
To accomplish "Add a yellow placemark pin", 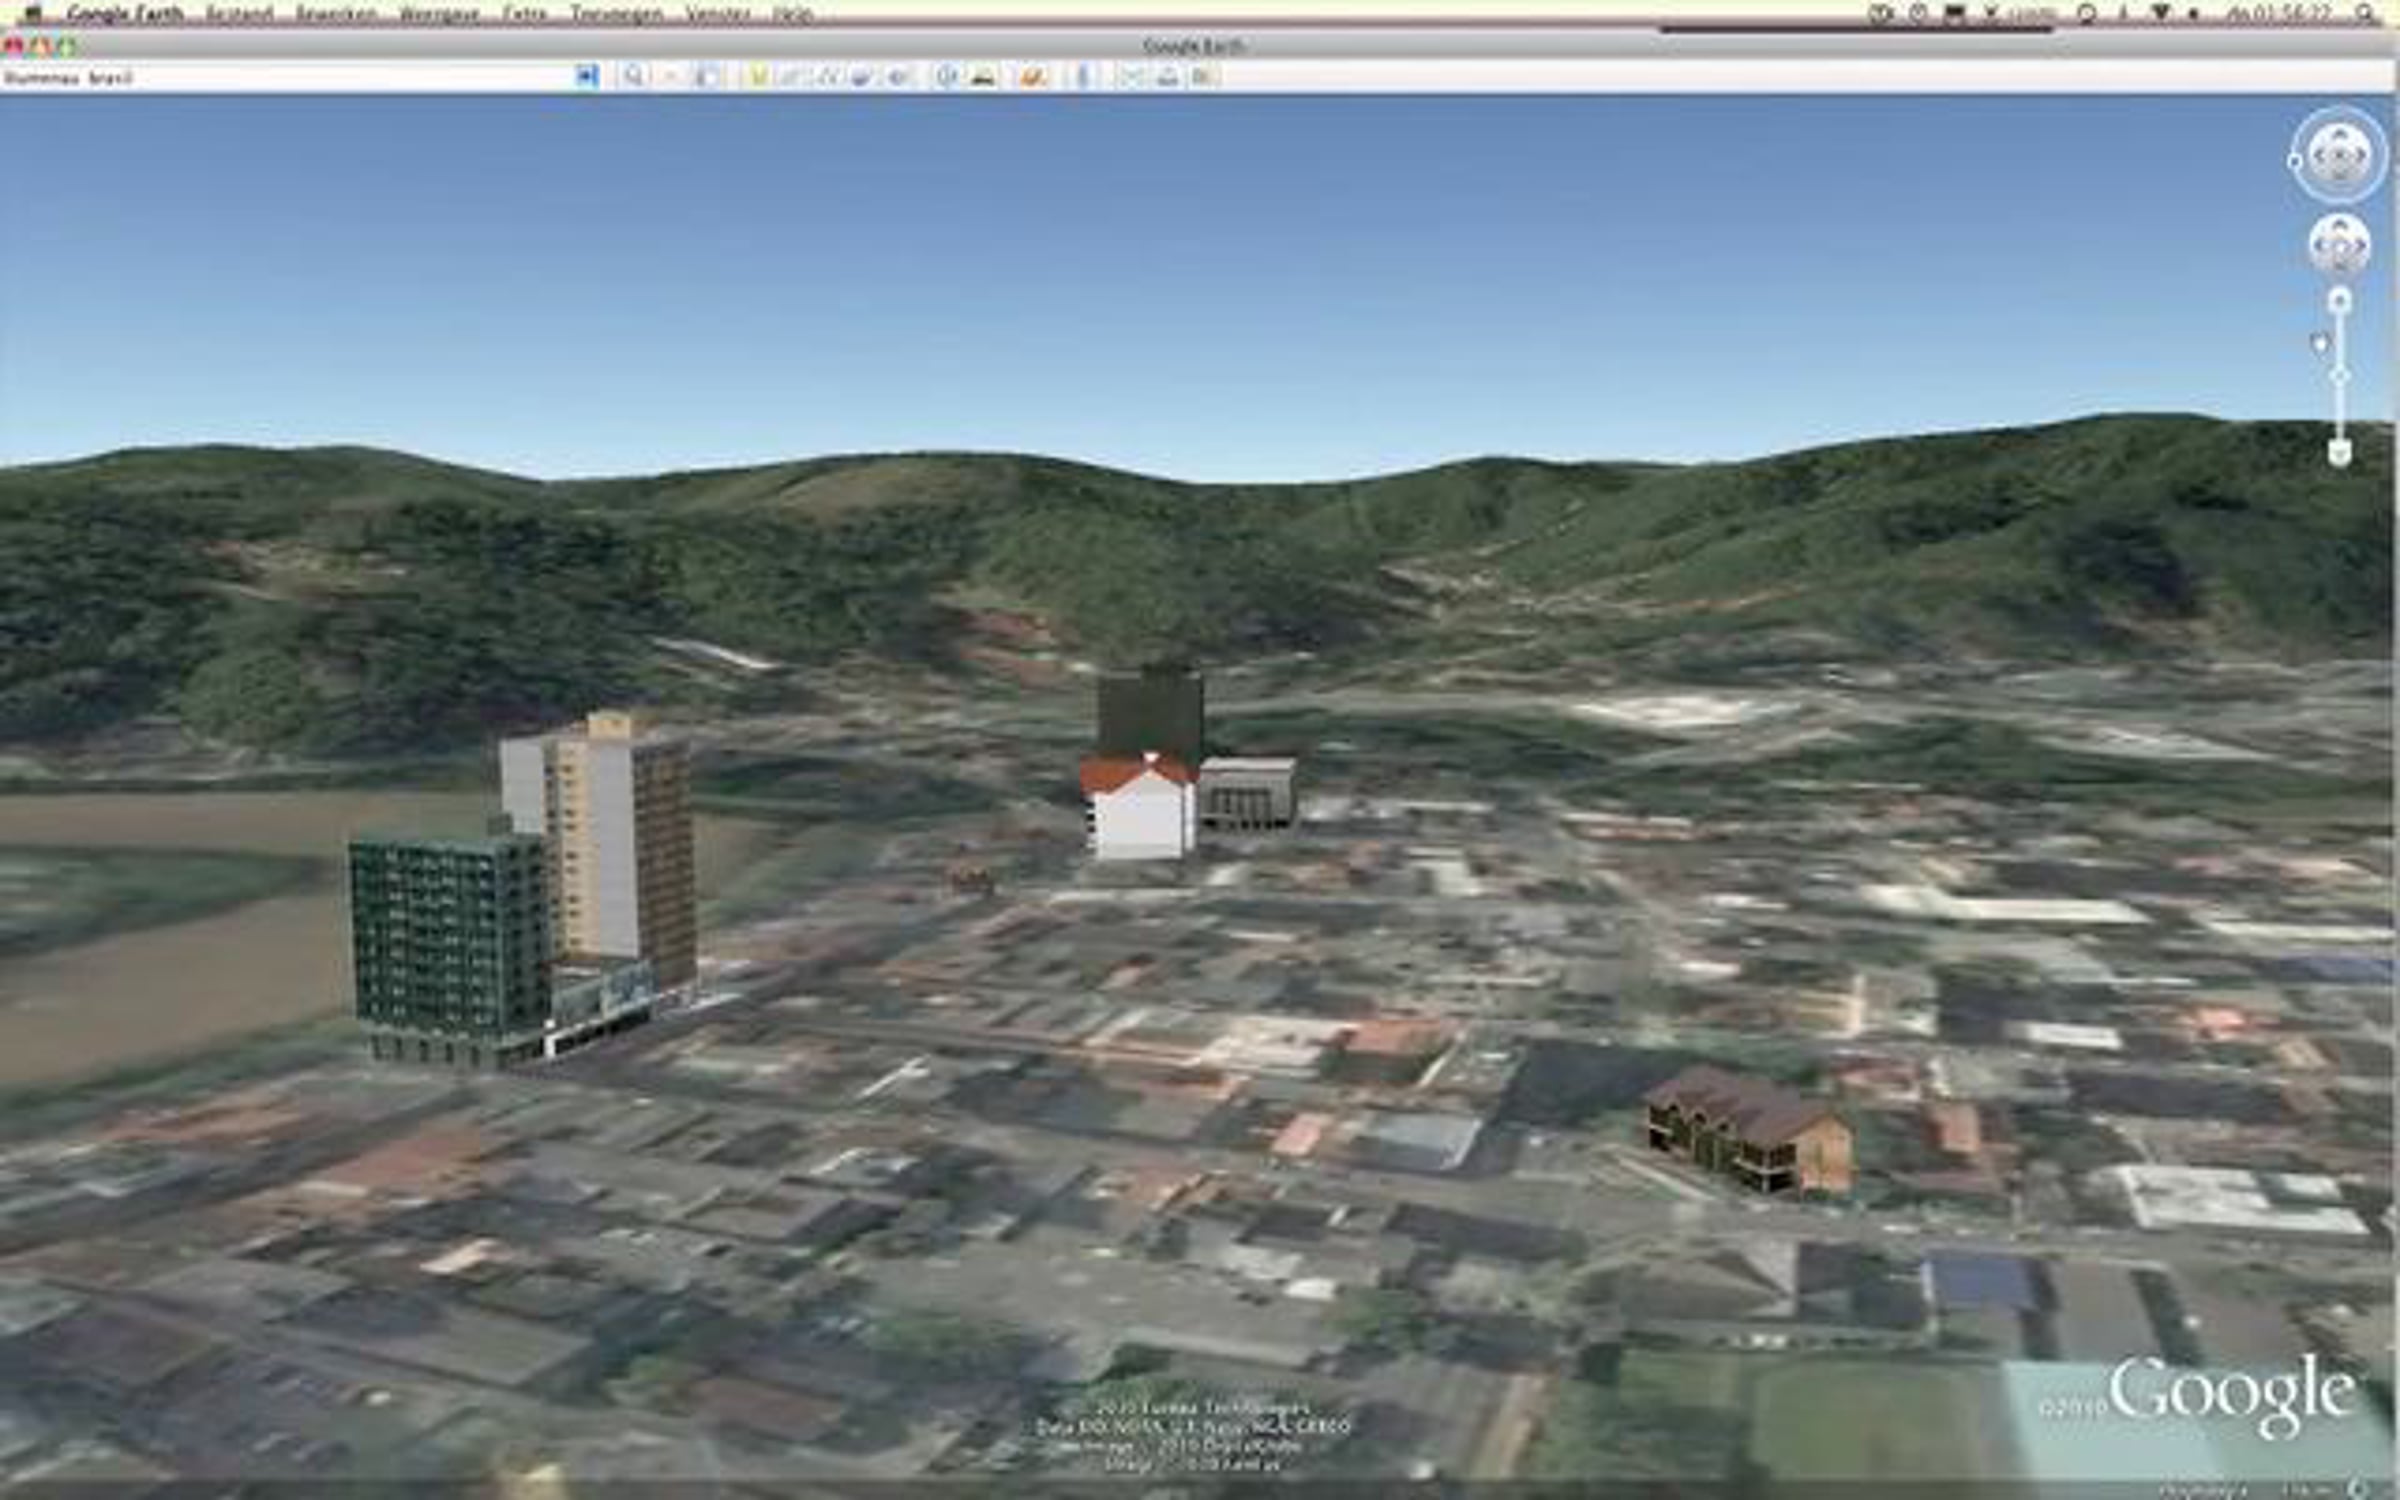I will (x=757, y=77).
